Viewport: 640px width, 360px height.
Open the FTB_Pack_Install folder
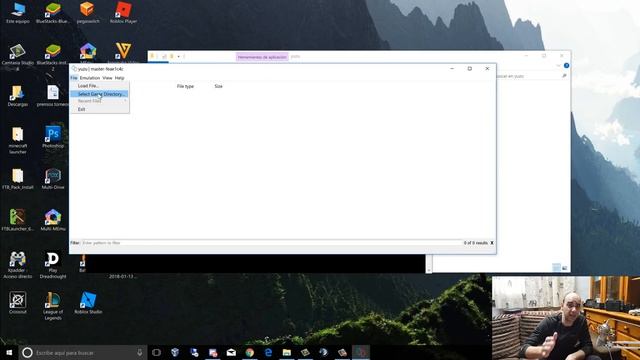pos(18,179)
